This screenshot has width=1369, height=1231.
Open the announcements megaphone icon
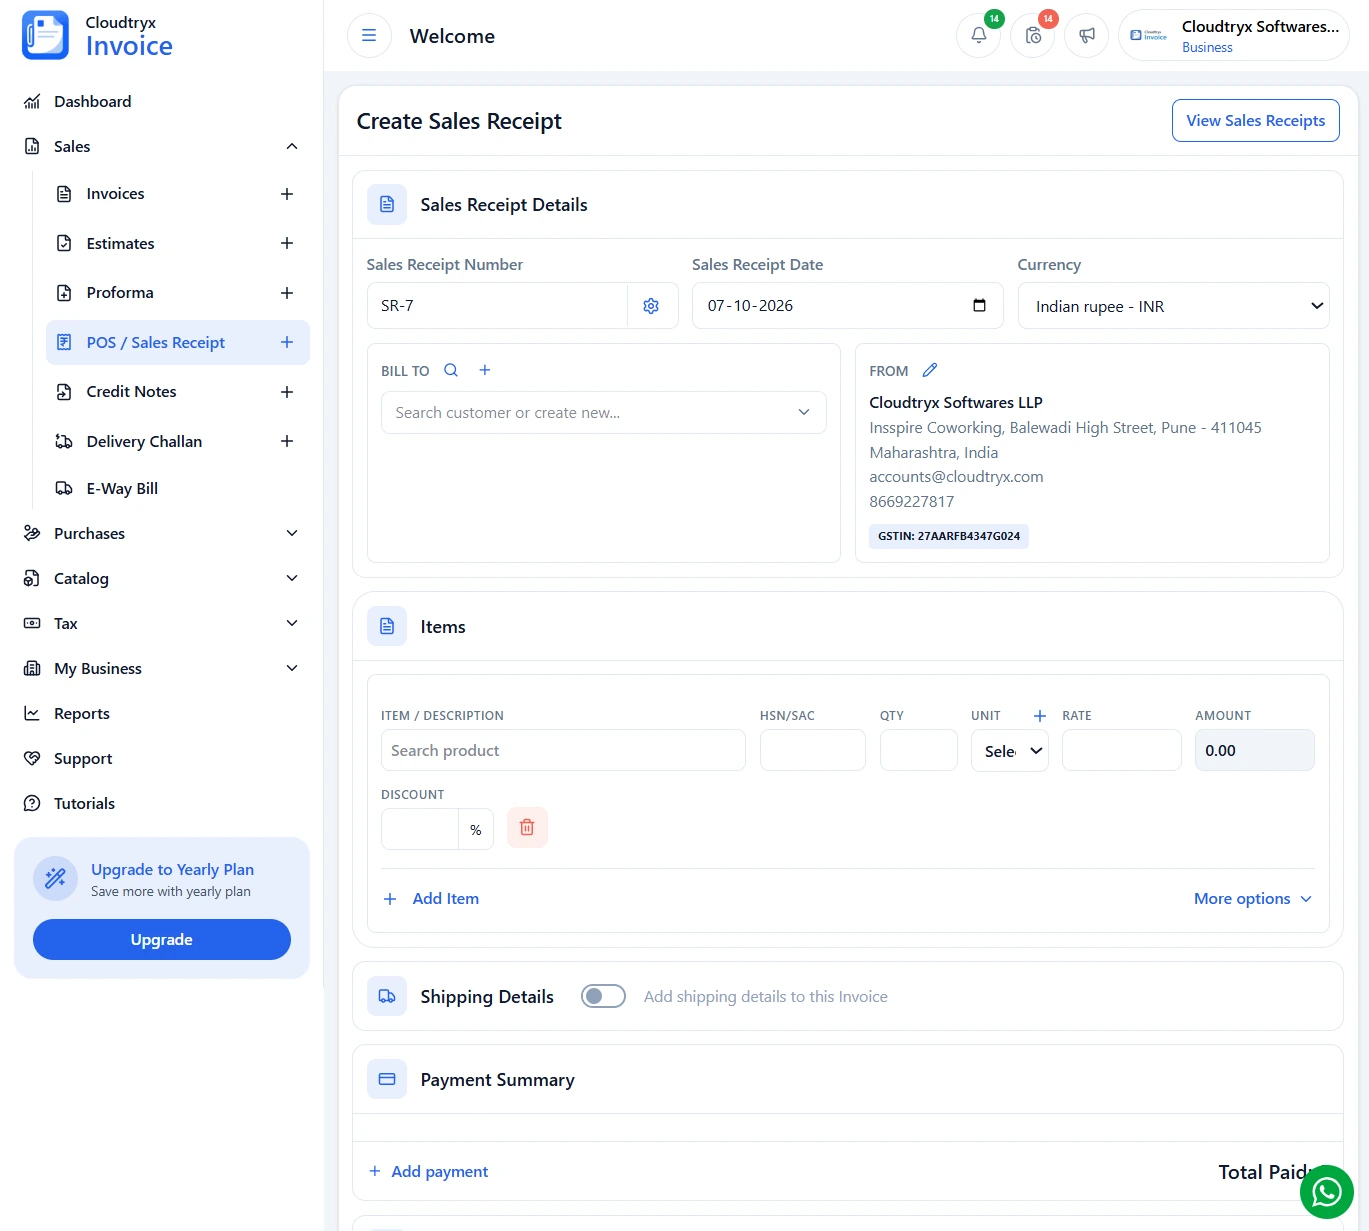click(x=1087, y=36)
